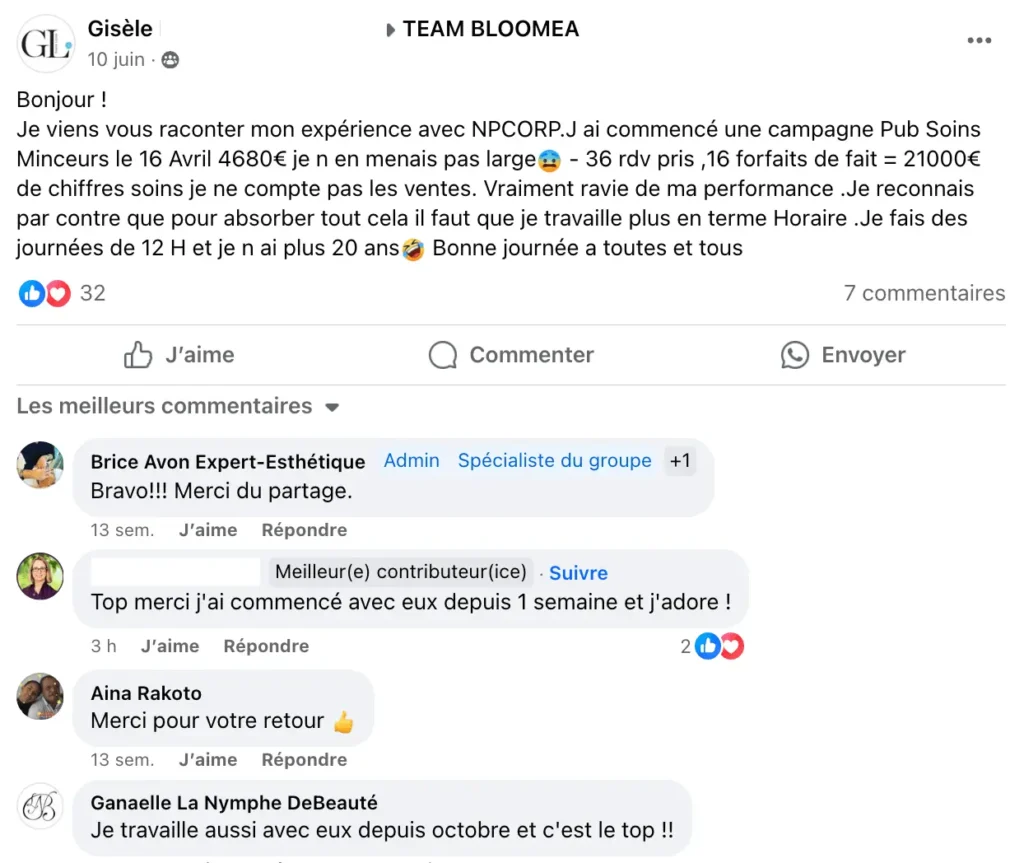The image size is (1024, 863).
Task: Open Ganaelle La Nymphe DeBeauté's profile
Action: pyautogui.click(x=234, y=803)
